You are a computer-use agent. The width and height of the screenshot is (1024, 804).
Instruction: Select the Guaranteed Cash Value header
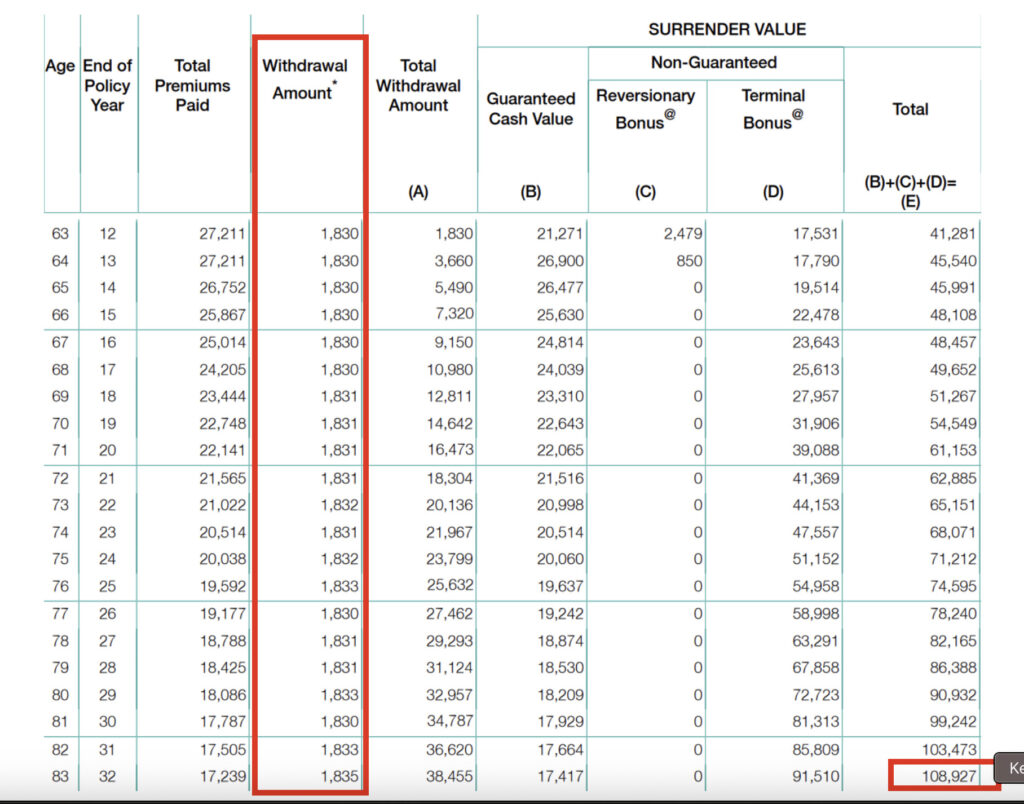click(531, 108)
